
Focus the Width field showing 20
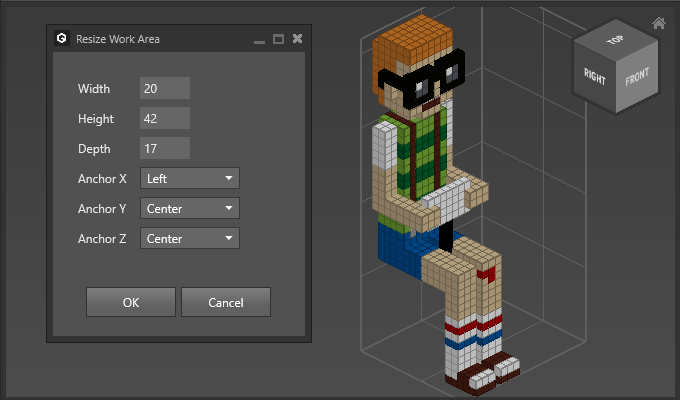[165, 89]
